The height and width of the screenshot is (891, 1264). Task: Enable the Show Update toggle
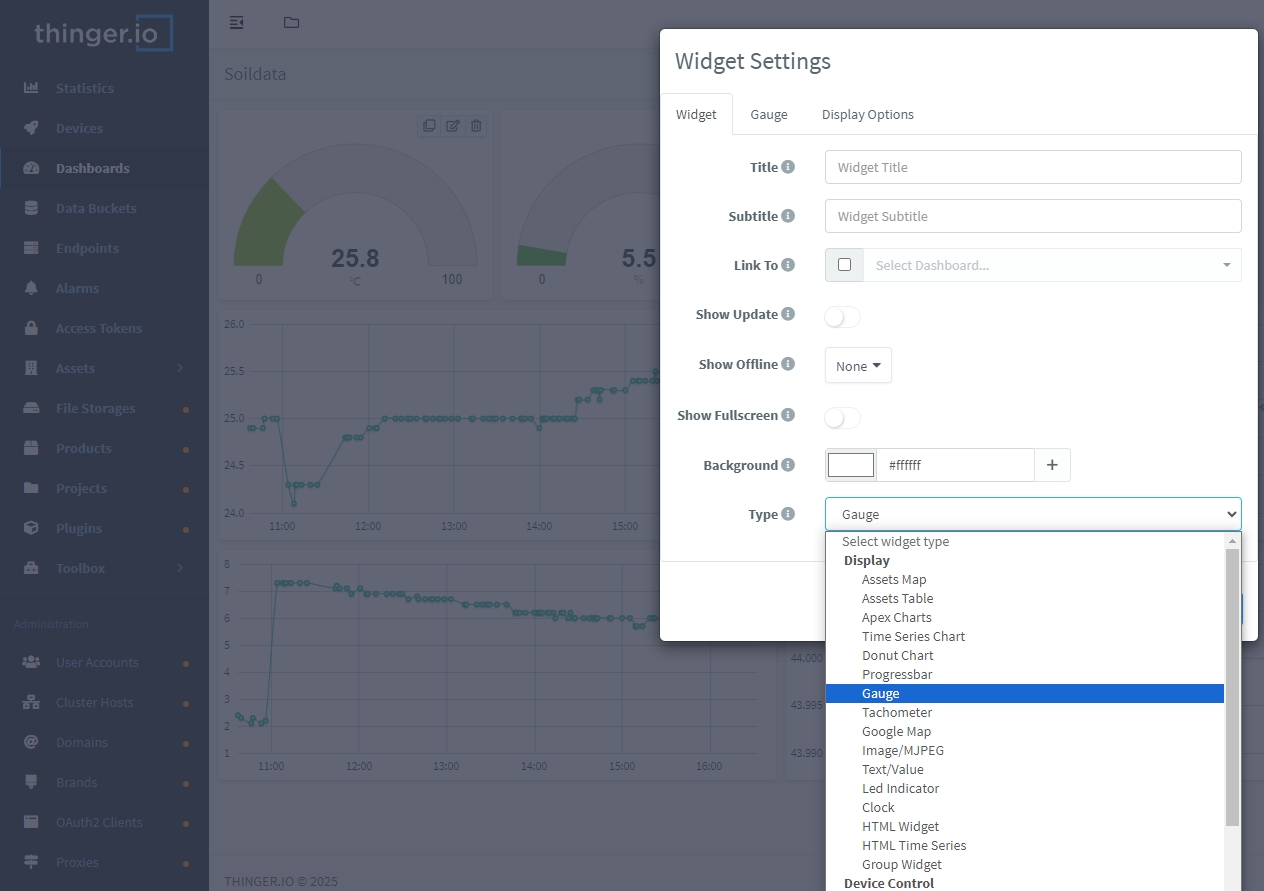point(841,316)
